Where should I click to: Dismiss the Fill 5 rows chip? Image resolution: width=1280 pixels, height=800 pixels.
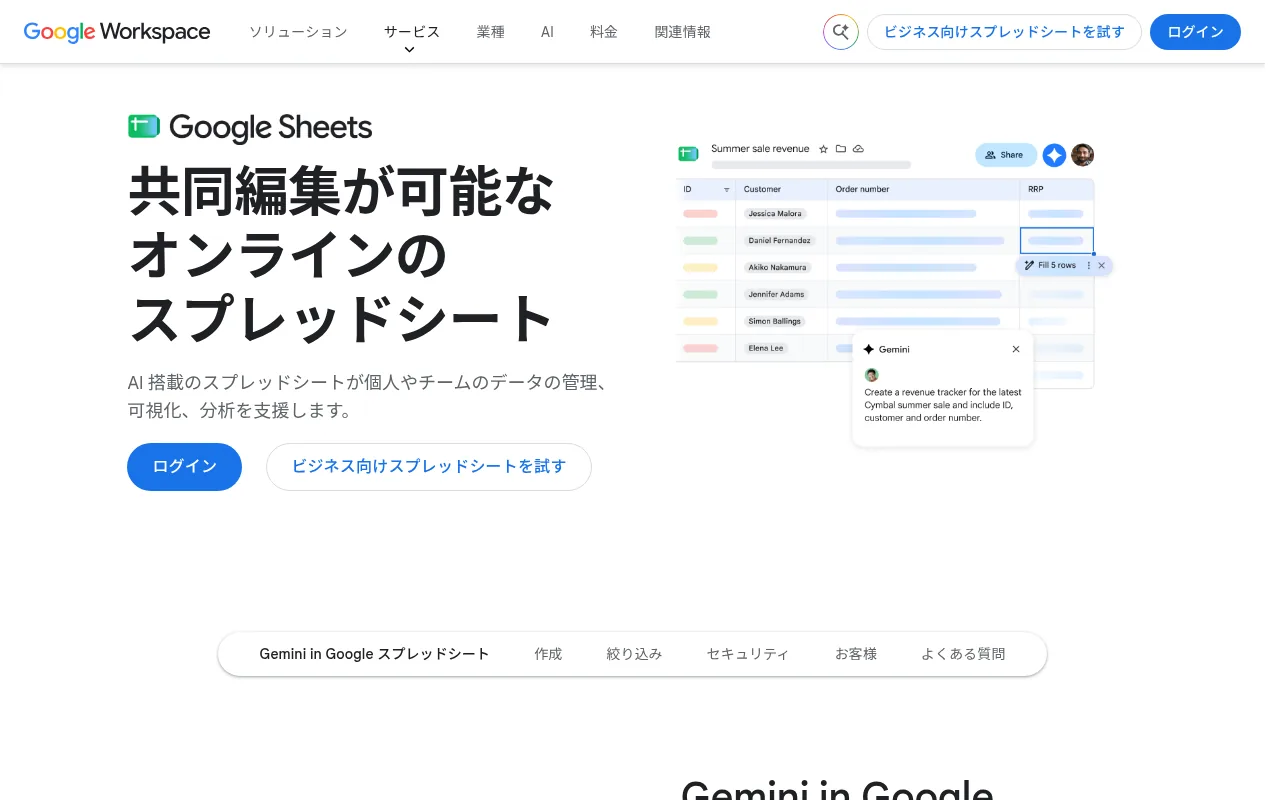(1102, 265)
